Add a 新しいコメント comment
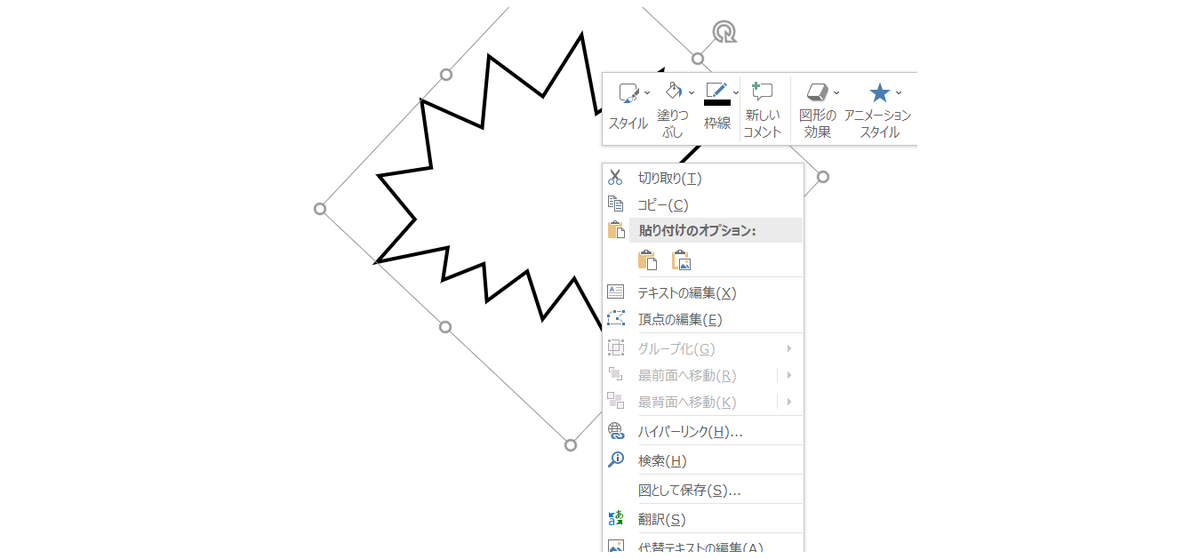 click(762, 108)
